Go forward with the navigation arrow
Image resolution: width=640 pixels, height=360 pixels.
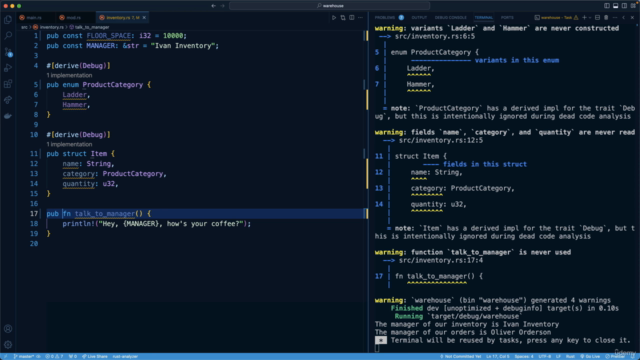tap(222, 6)
